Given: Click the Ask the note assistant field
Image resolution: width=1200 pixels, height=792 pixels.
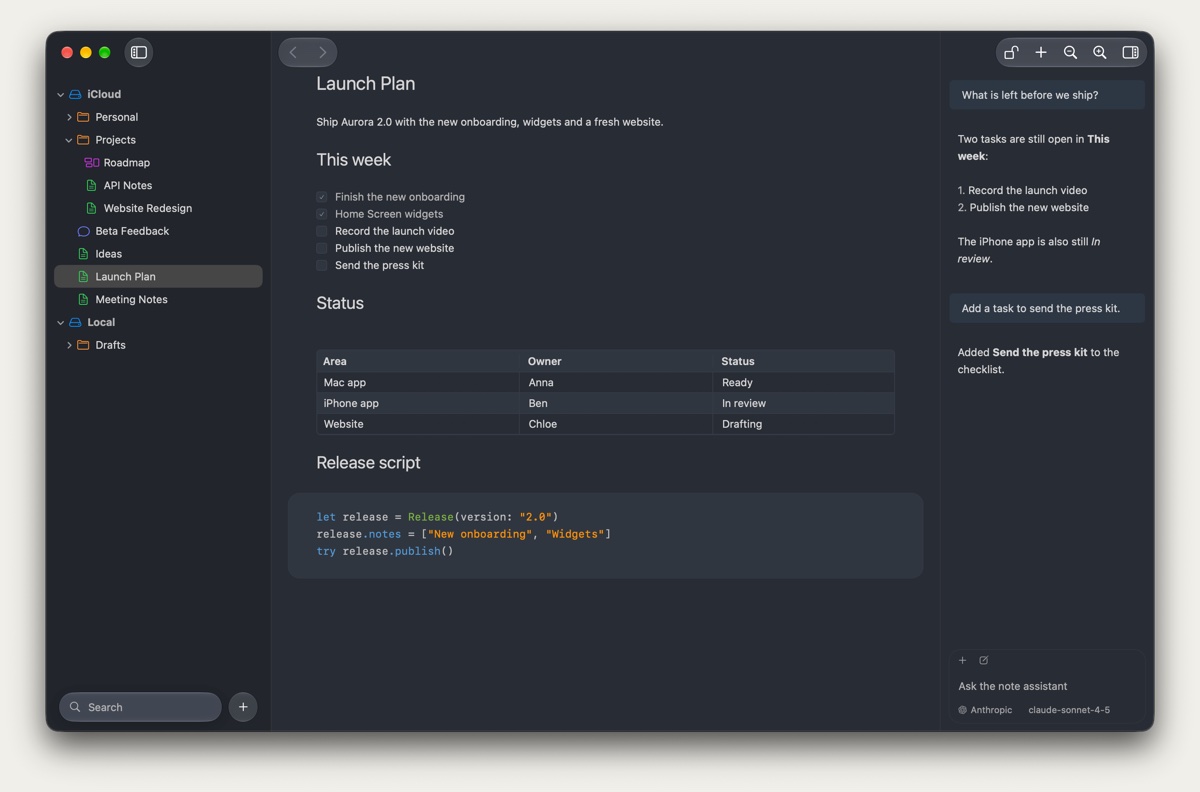Looking at the screenshot, I should click(1046, 686).
